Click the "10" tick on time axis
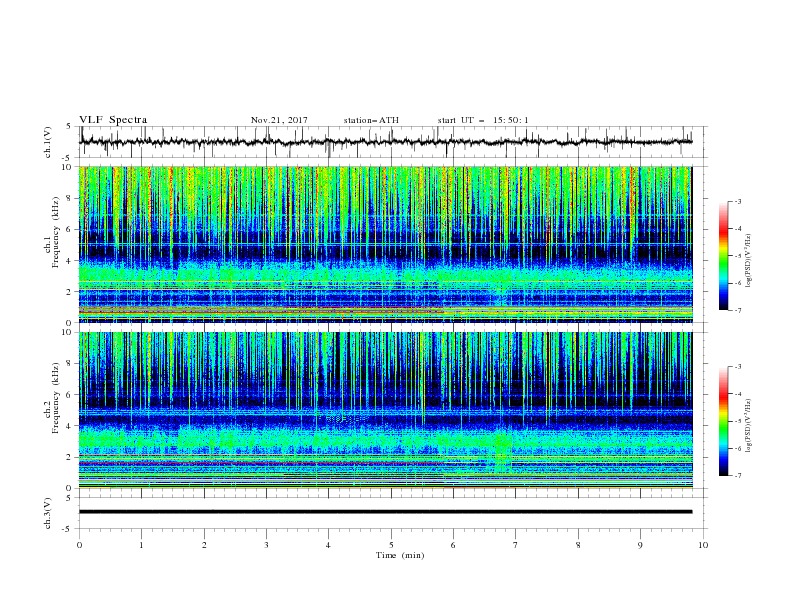Screen dimensions: 792x612 703,545
